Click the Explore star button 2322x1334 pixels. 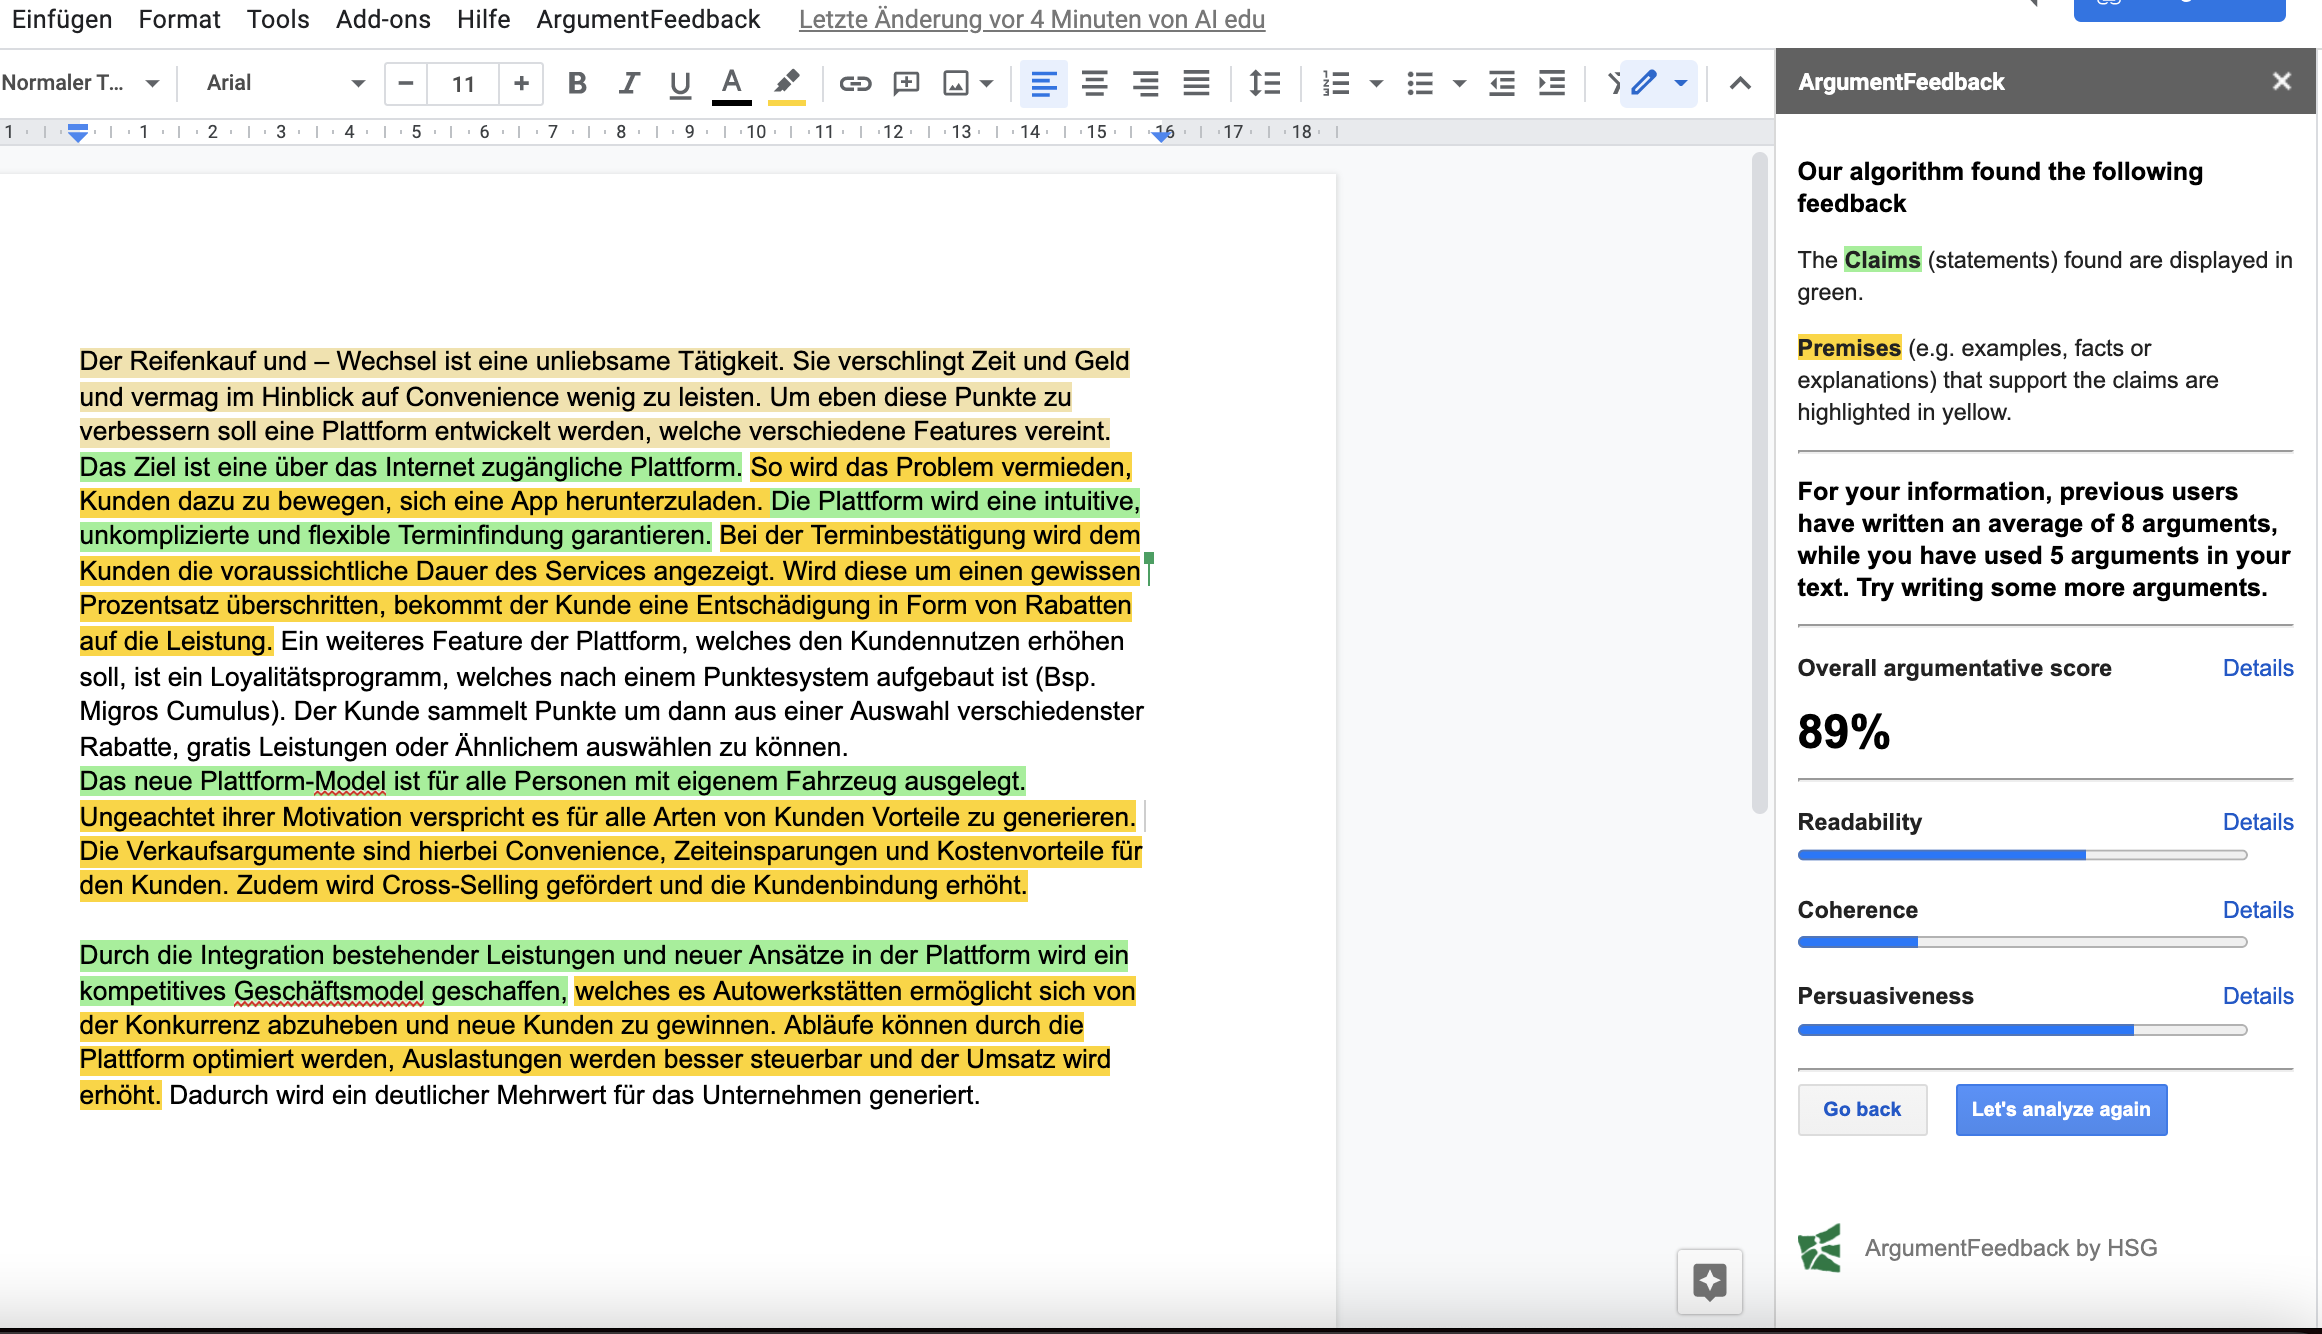(x=1709, y=1281)
